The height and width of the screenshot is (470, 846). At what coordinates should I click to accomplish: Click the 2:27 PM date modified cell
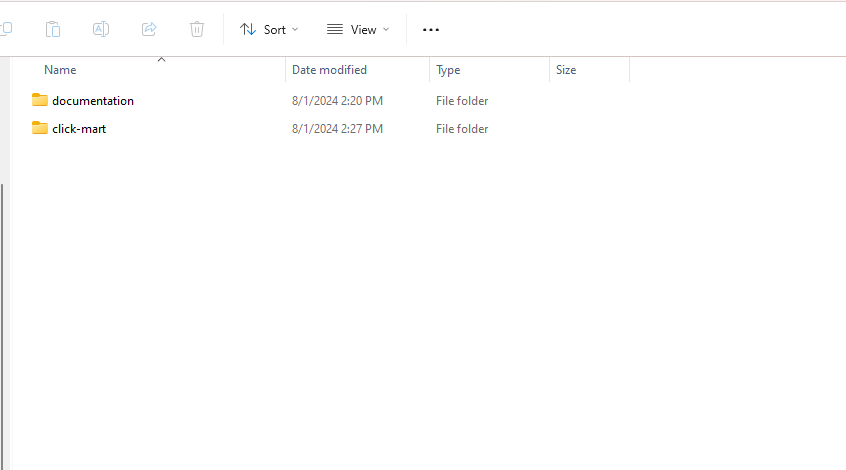point(337,129)
